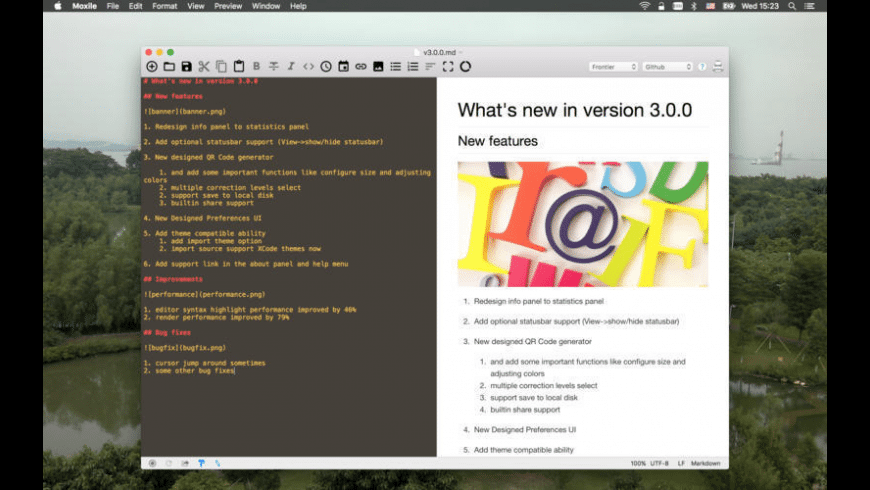Viewport: 870px width, 490px height.
Task: Open the Preview menu
Action: pos(228,6)
